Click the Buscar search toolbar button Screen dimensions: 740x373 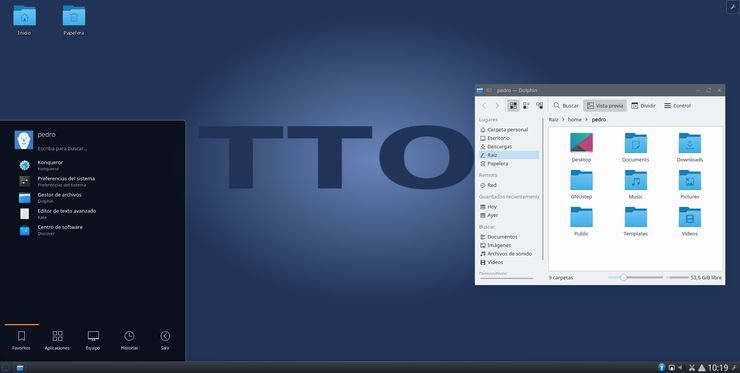coord(566,106)
